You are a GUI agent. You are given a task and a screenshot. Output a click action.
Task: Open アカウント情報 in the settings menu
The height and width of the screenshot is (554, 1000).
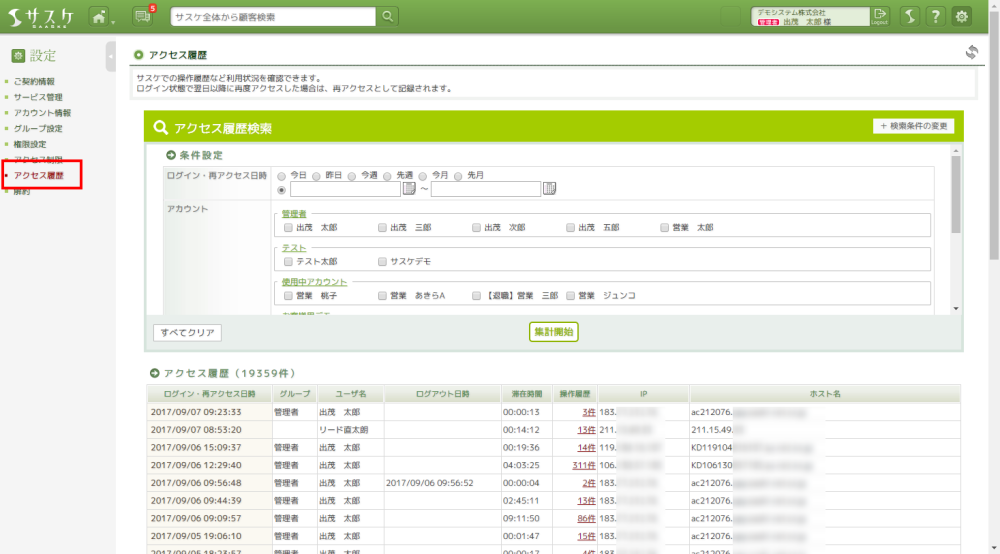(42, 113)
